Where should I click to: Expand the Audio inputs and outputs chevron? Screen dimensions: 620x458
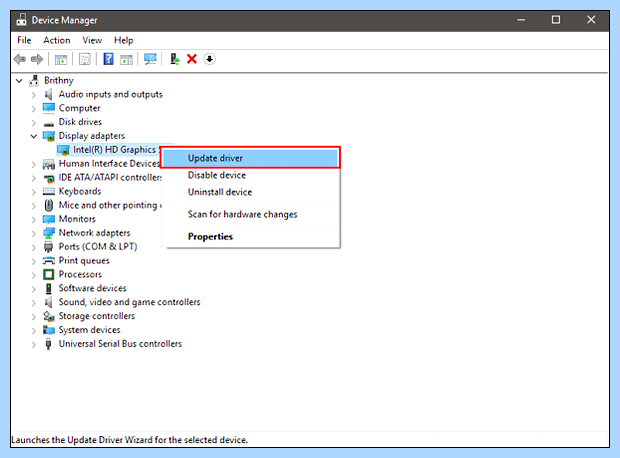[34, 95]
